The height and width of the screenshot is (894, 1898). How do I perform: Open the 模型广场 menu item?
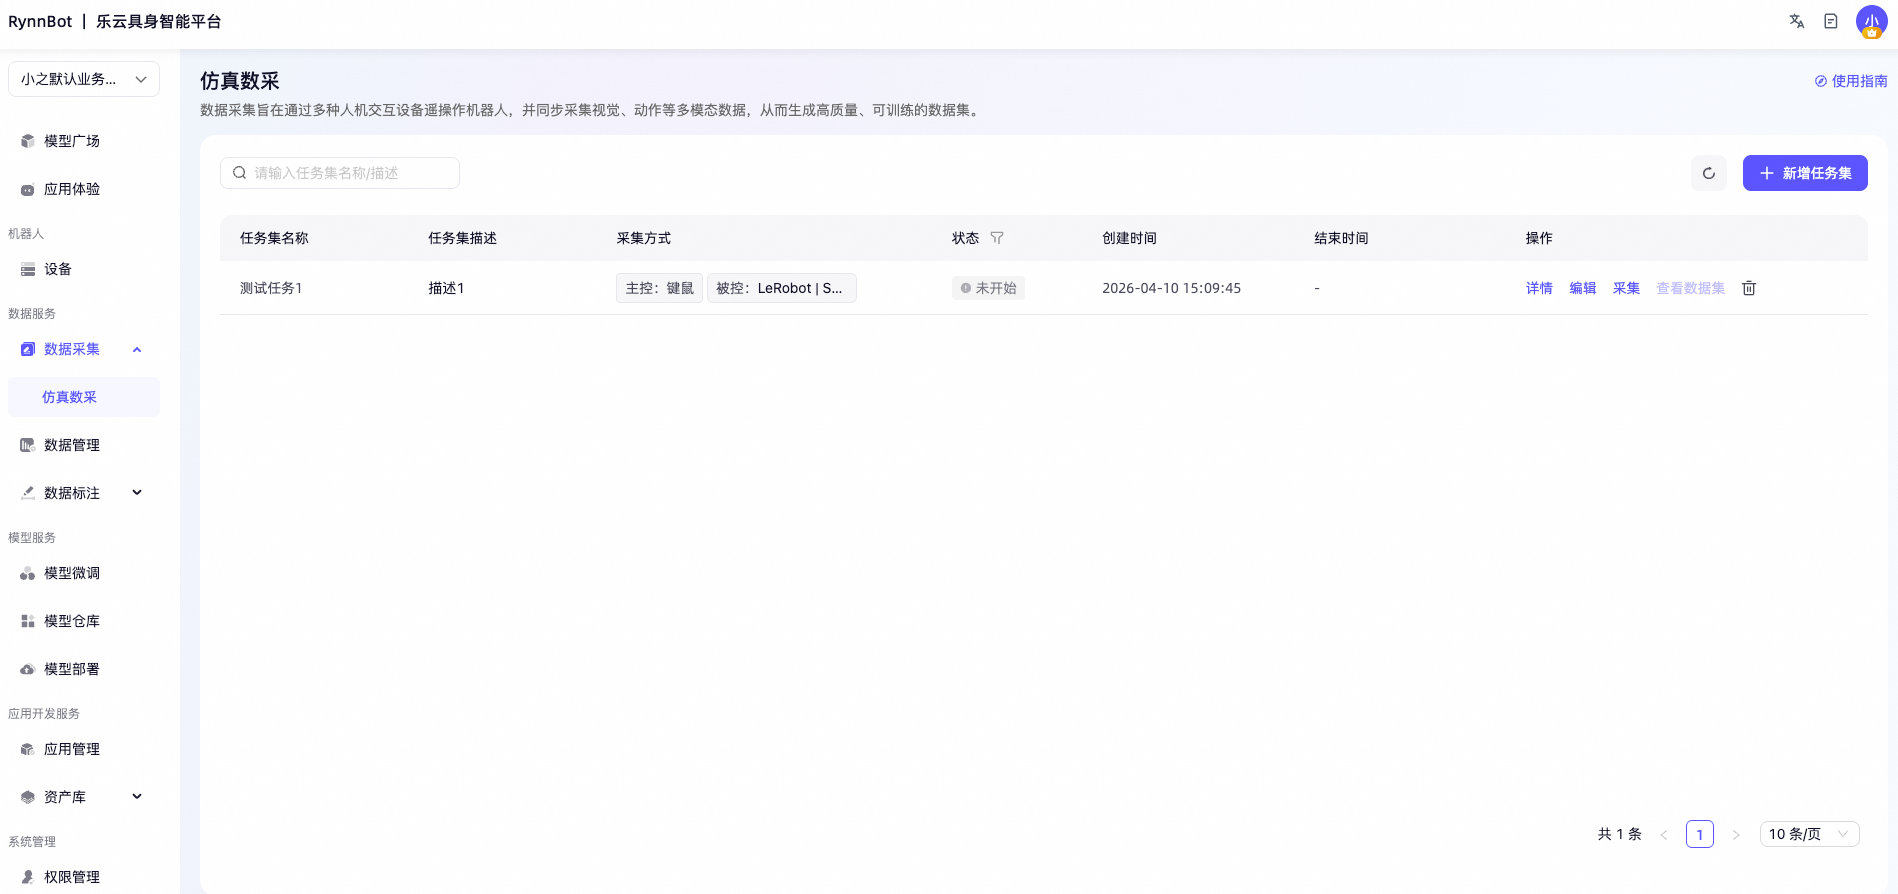coord(84,141)
